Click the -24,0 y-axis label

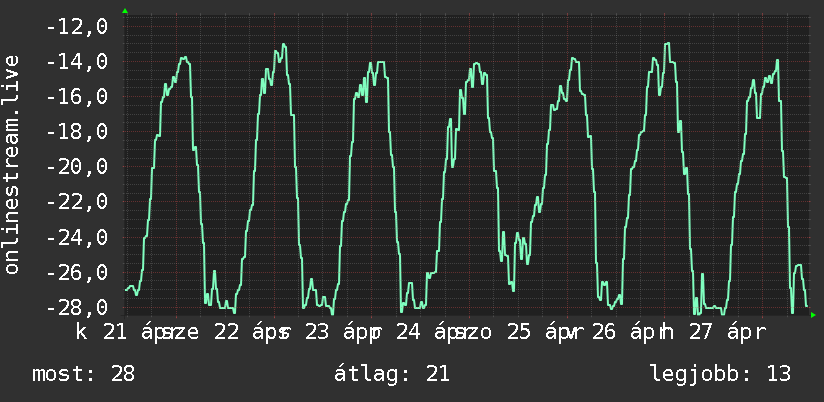click(x=77, y=238)
